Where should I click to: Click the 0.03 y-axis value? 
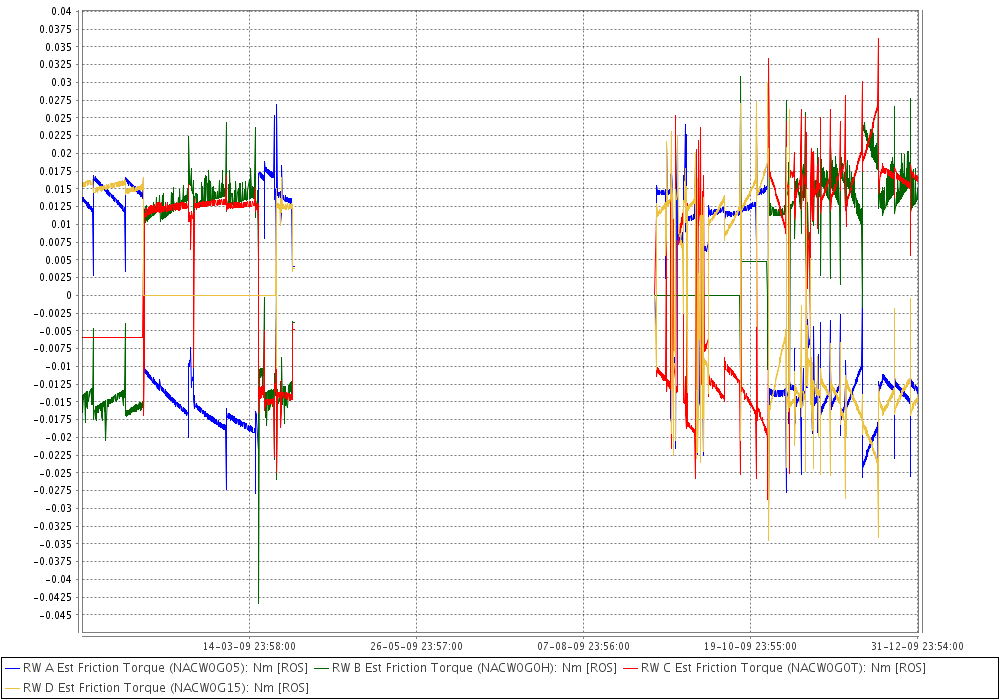click(62, 82)
